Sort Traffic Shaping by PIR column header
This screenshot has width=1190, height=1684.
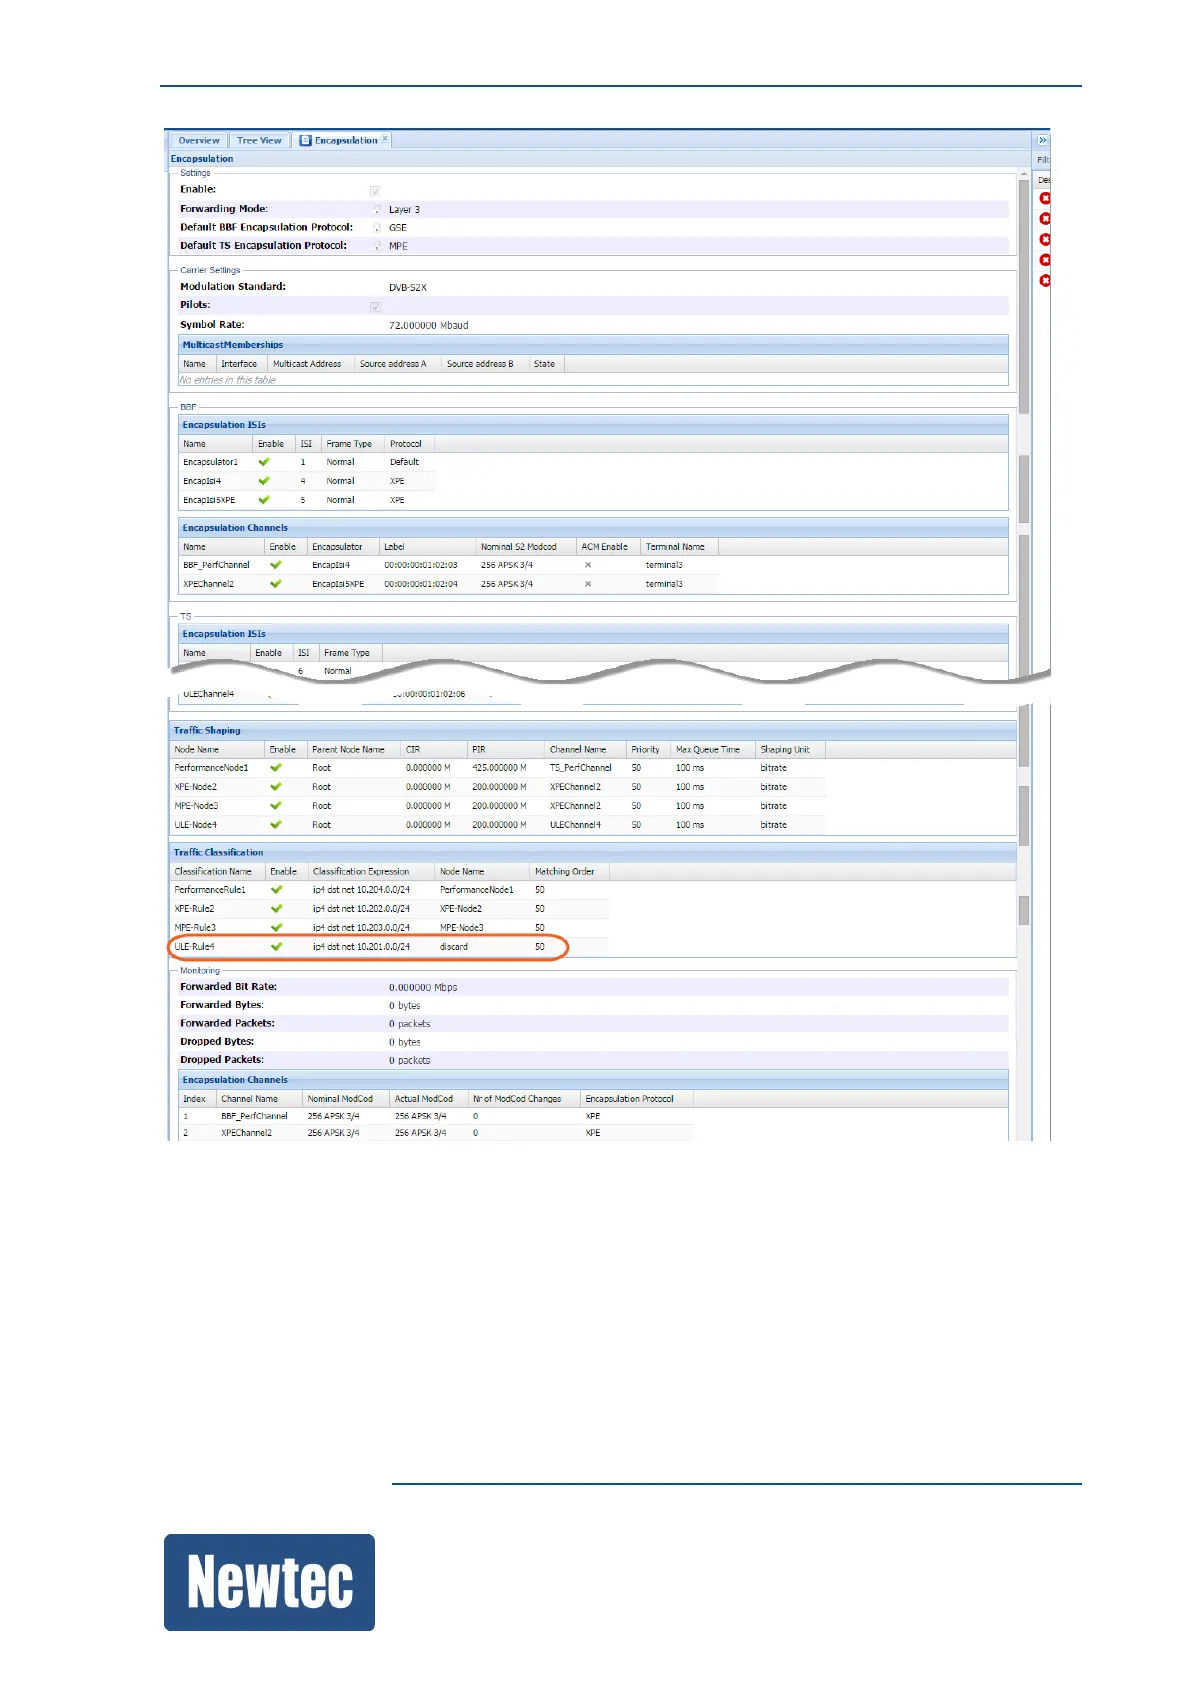pos(479,749)
